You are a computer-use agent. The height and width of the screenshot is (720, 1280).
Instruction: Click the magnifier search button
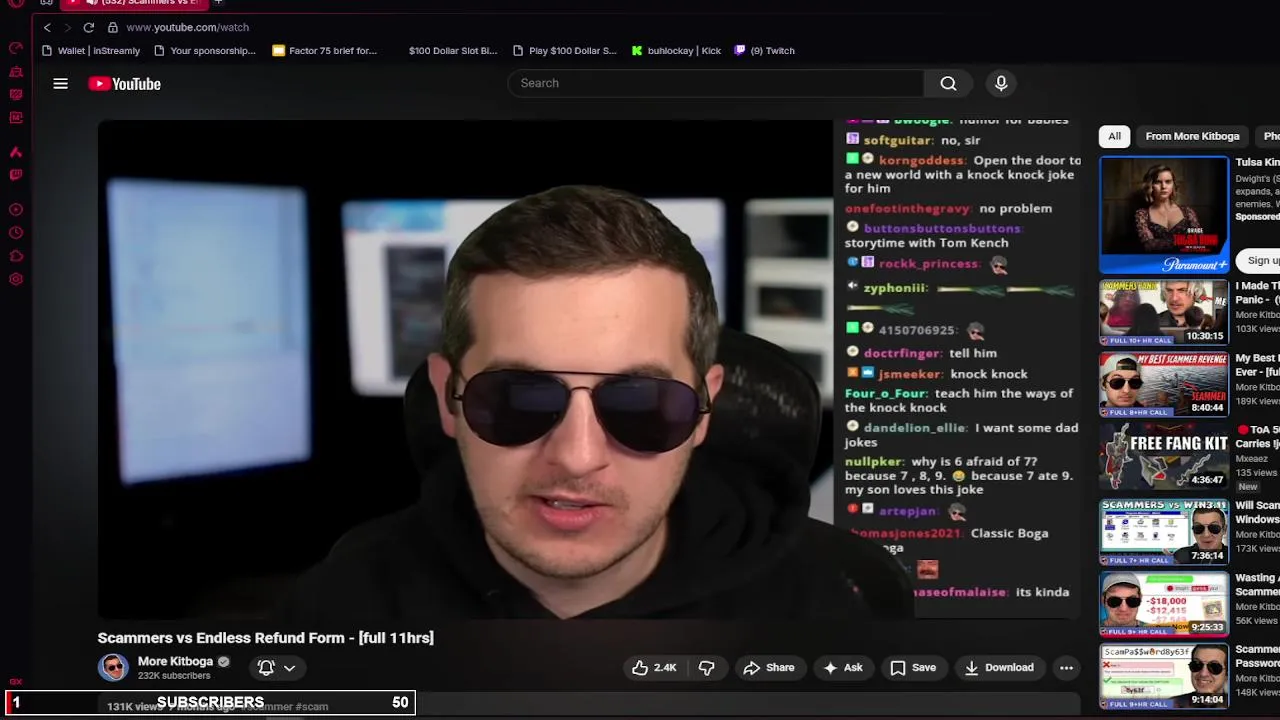coord(948,83)
